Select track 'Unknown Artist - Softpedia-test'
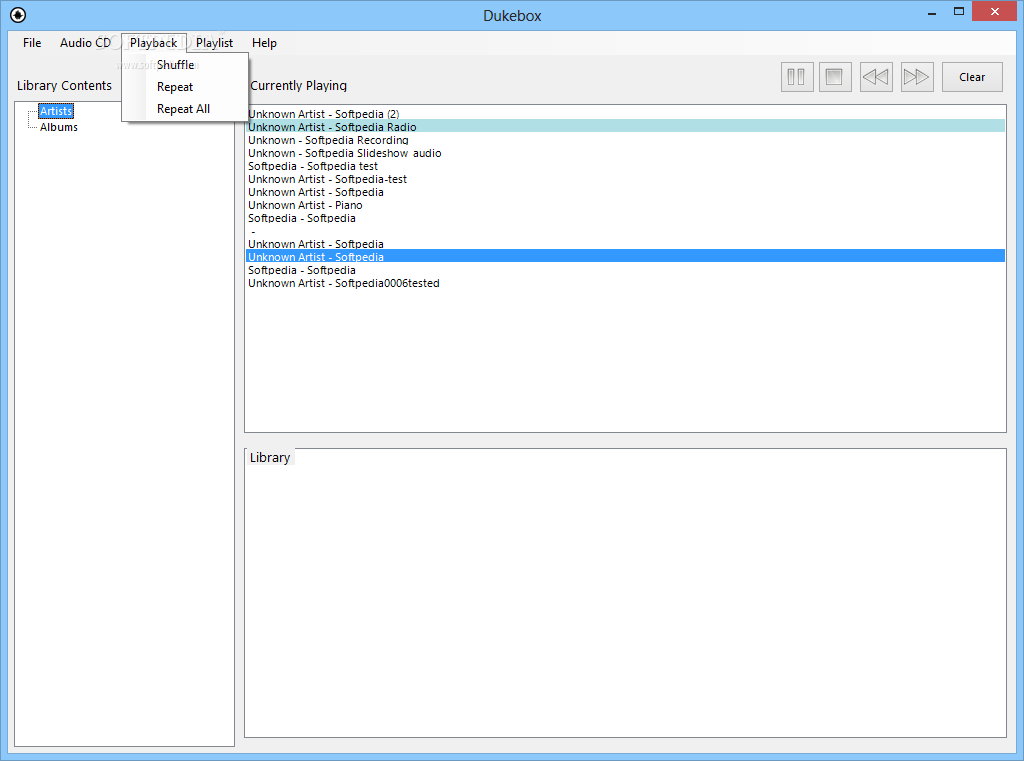 coord(625,179)
